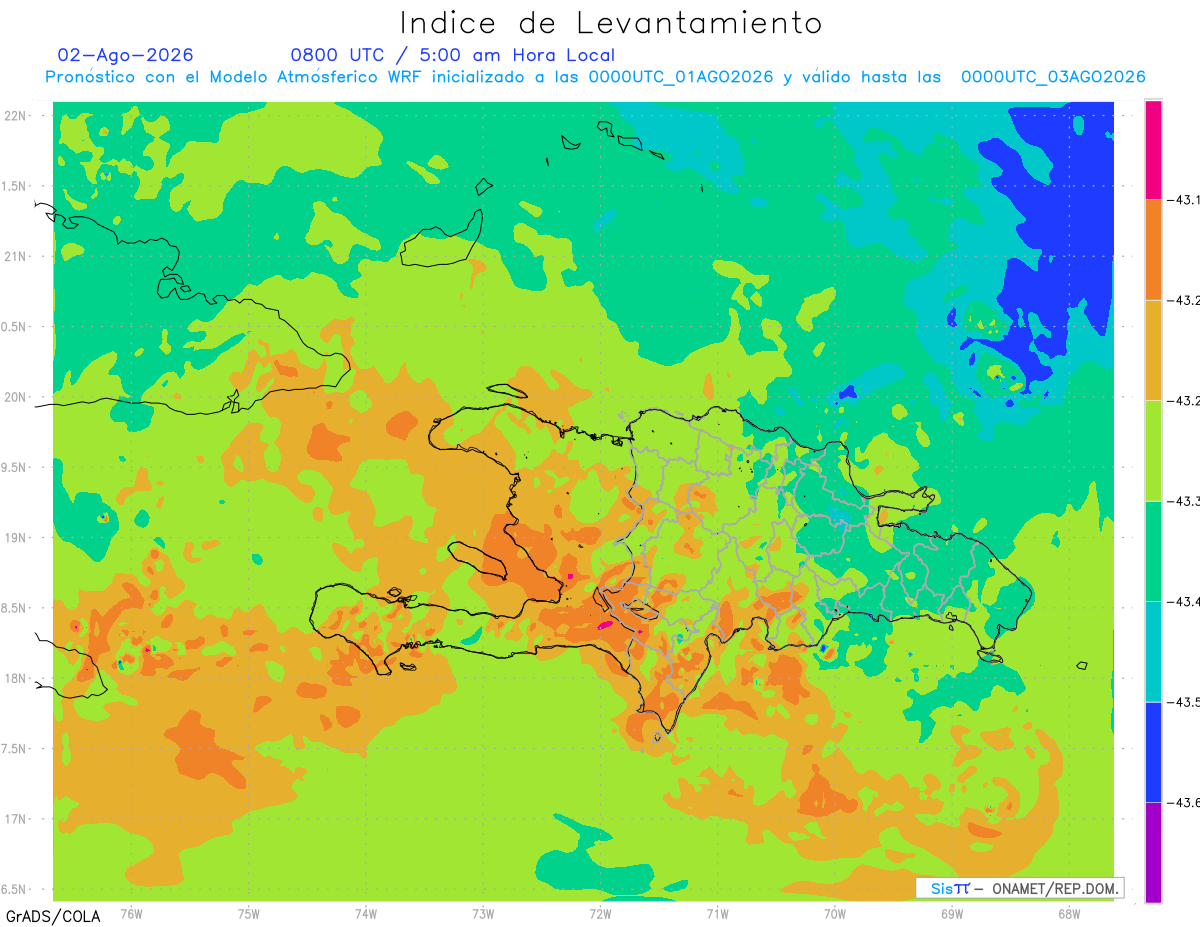Click the "SisTT - ONAMET/REP.DOM." label box

(1019, 888)
